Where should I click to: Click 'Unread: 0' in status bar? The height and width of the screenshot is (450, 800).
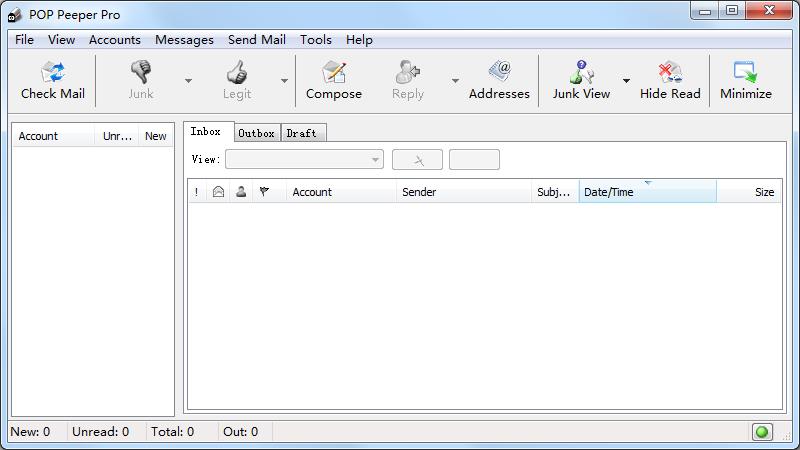tap(101, 432)
